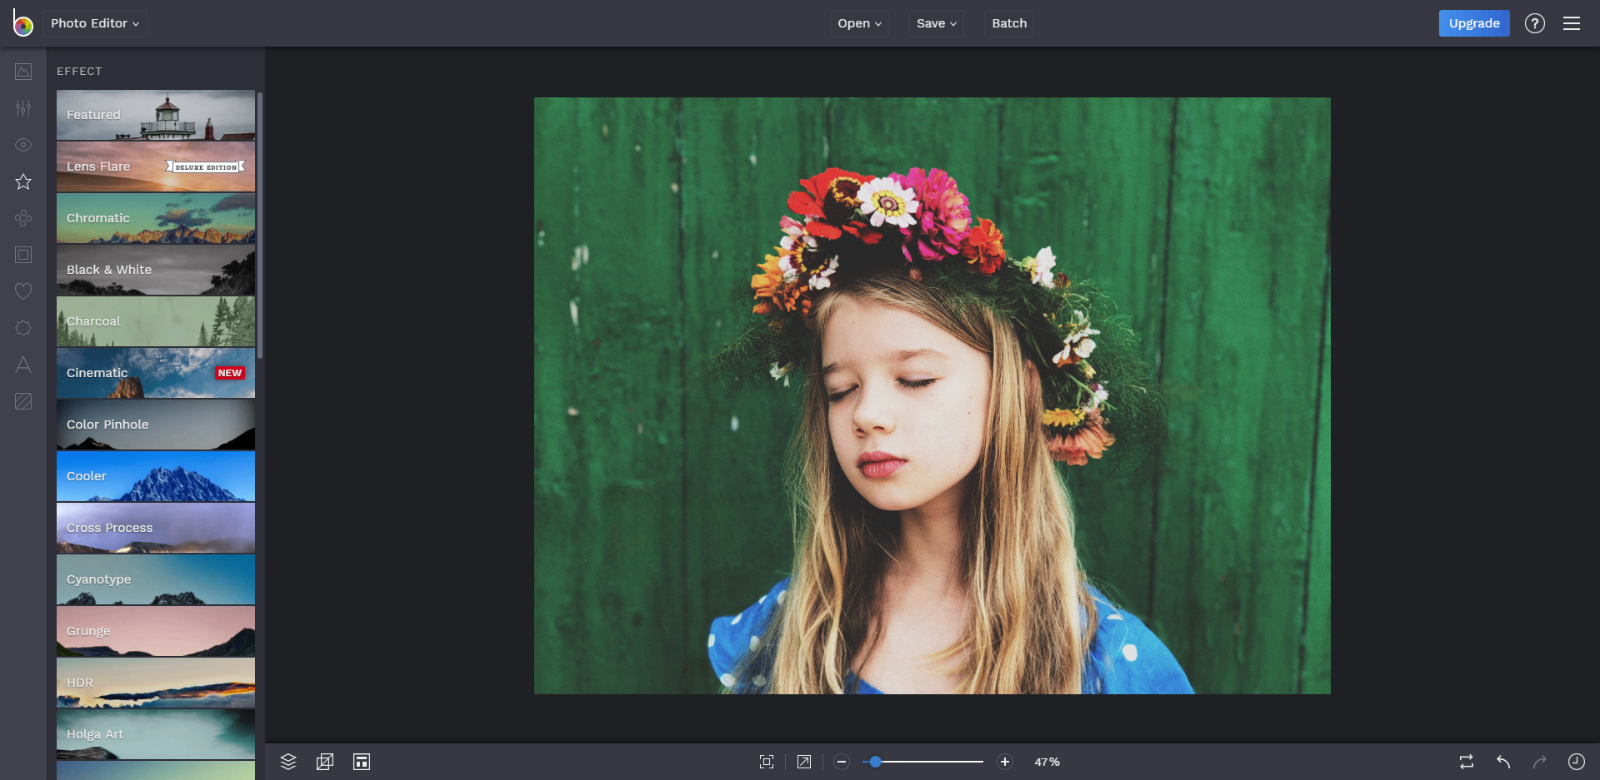Undo the last action
The width and height of the screenshot is (1600, 780).
point(1503,762)
